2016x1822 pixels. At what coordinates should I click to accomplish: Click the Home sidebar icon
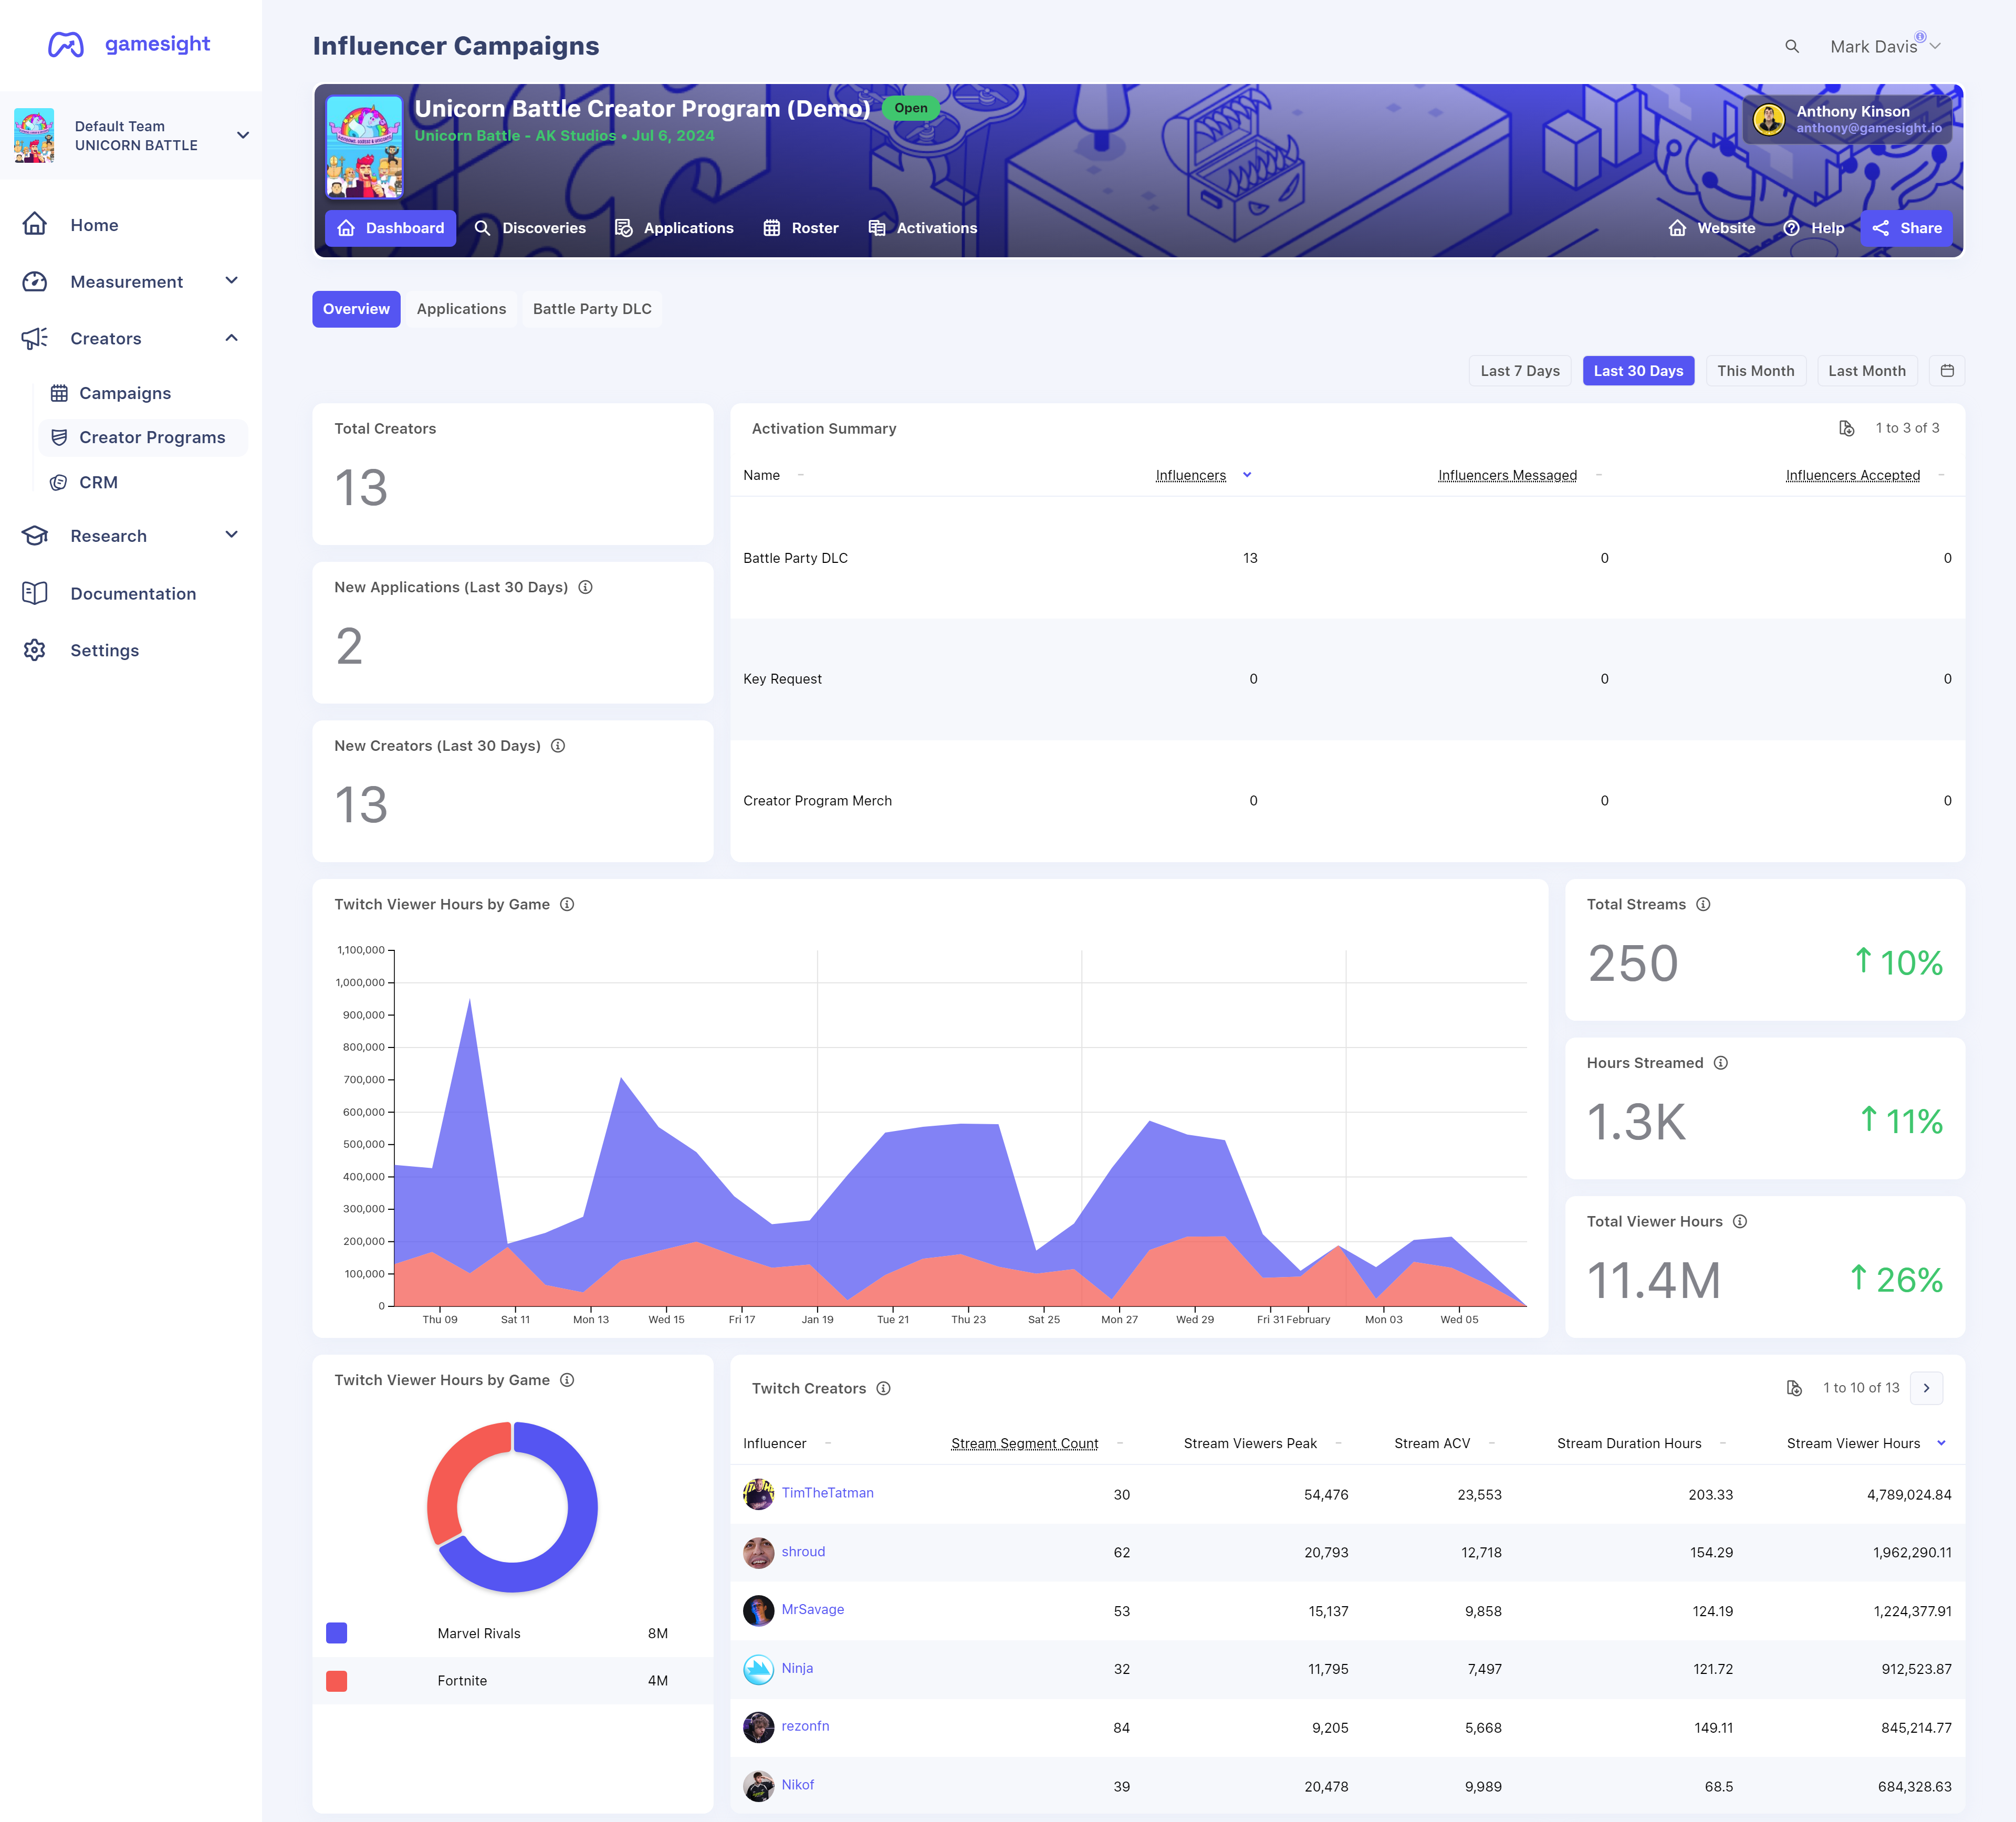pyautogui.click(x=35, y=225)
